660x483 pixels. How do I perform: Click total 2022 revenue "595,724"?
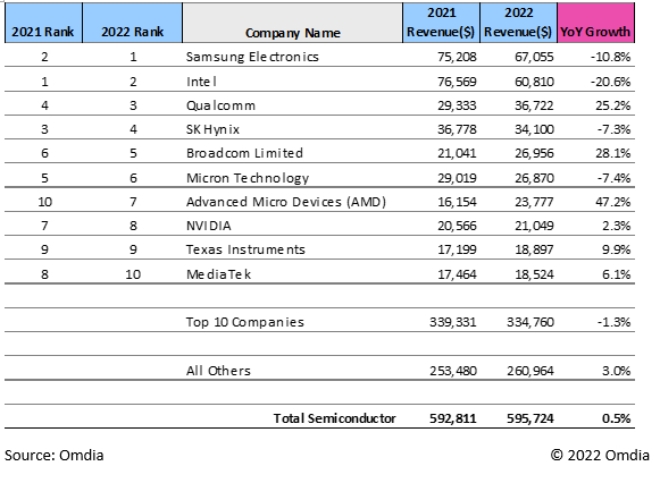pos(530,418)
